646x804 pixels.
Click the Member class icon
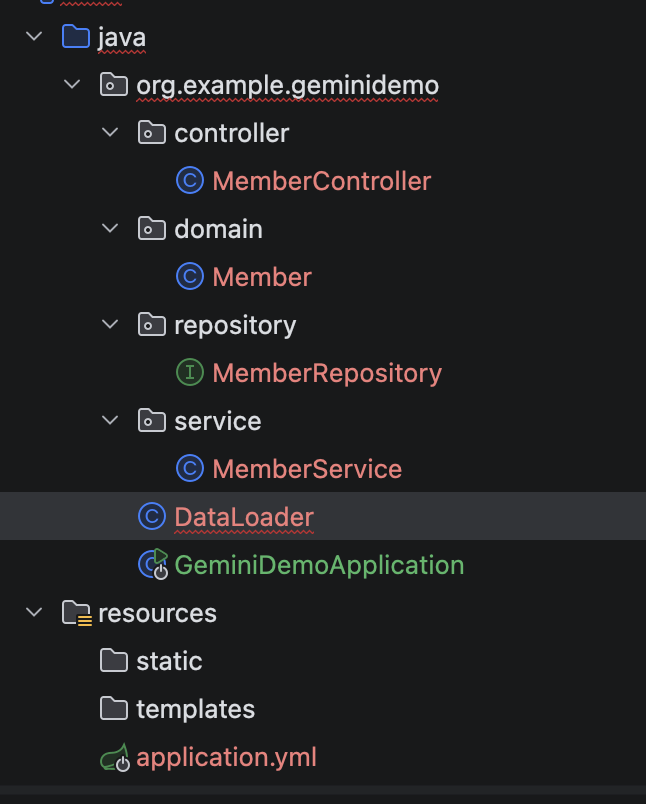[x=189, y=277]
